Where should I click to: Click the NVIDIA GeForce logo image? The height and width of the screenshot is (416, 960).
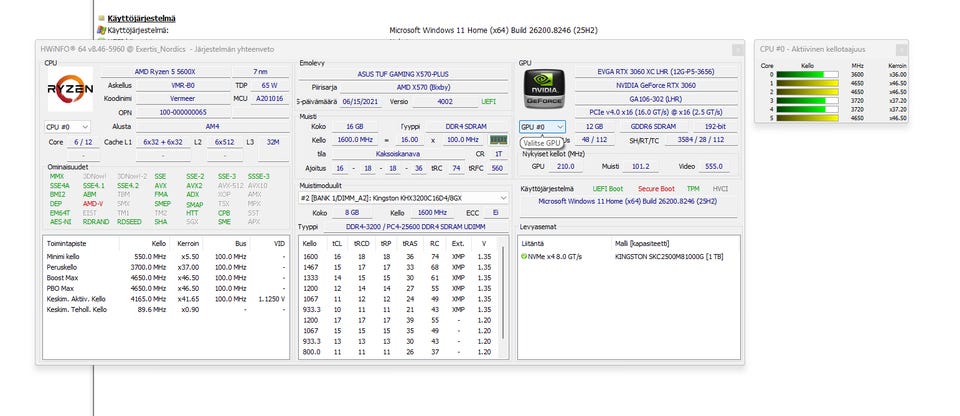[544, 89]
